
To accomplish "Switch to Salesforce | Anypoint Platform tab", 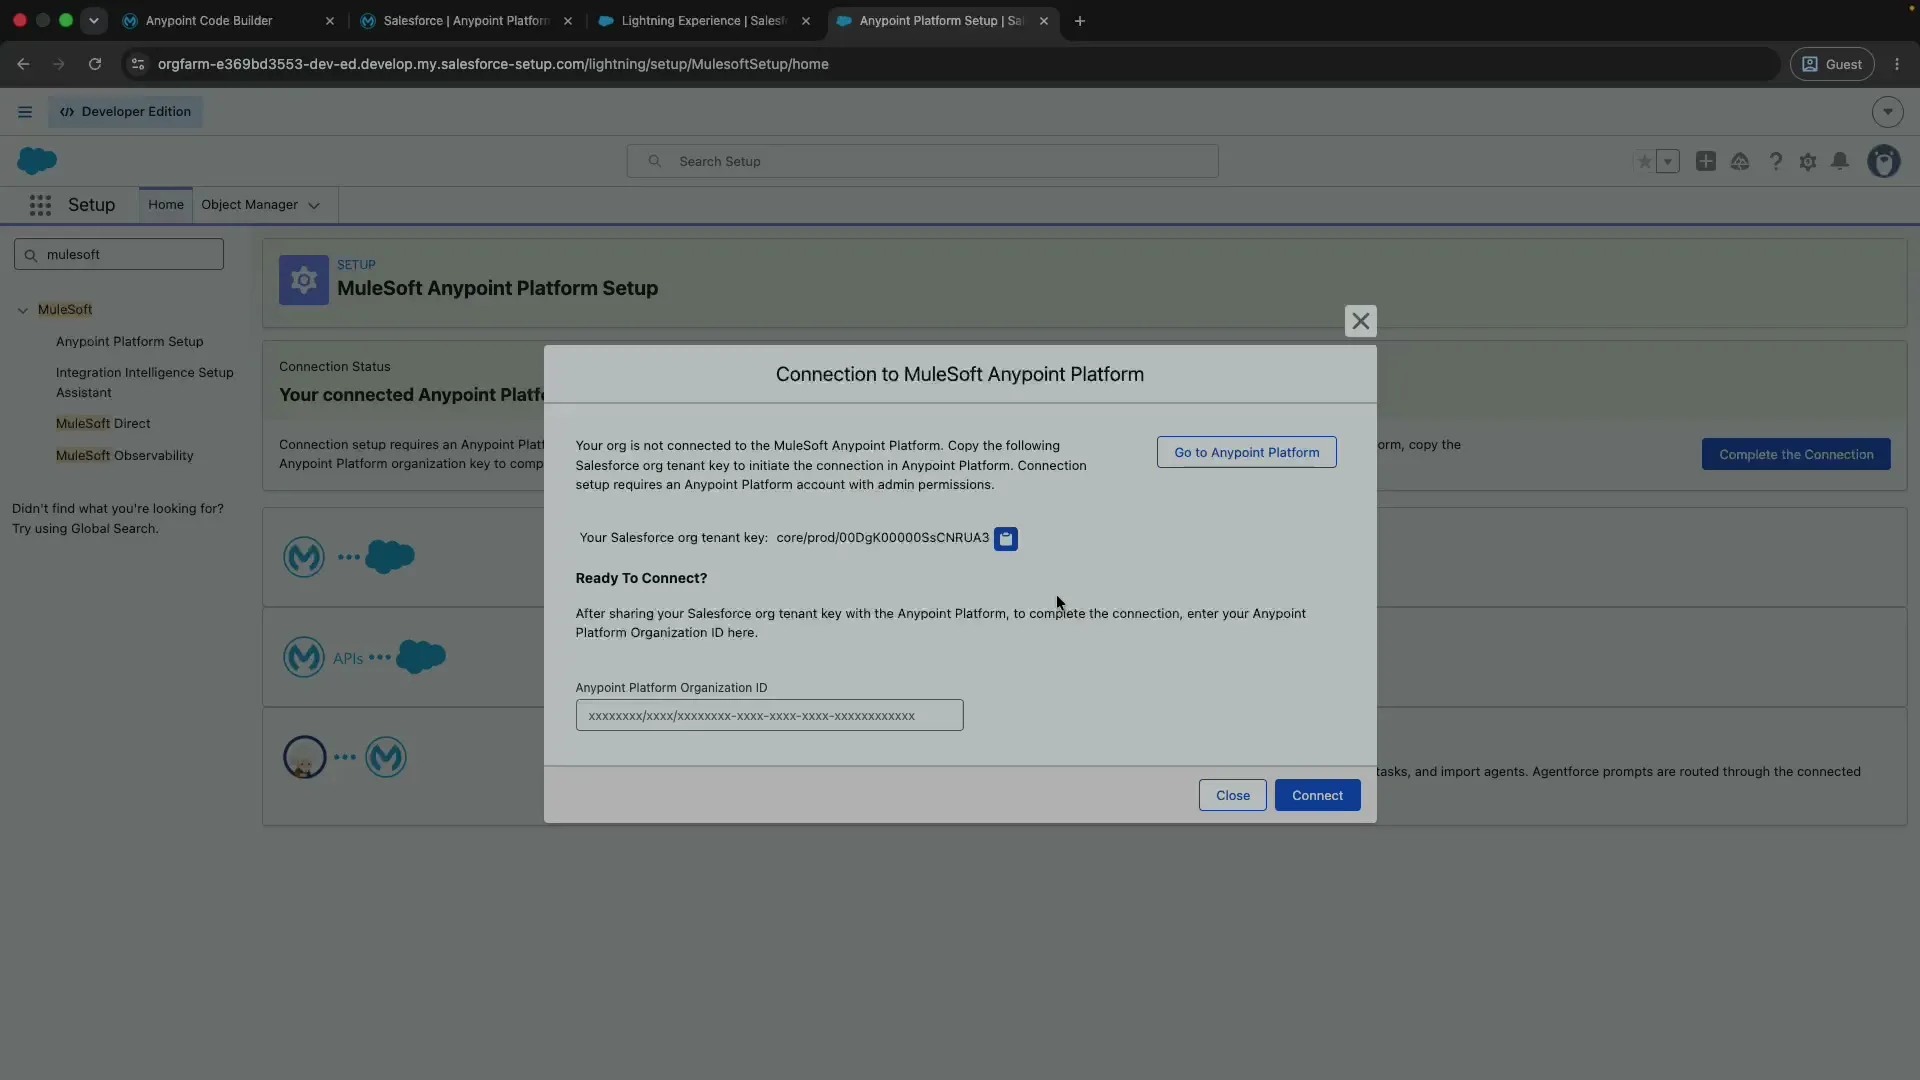I will (466, 20).
